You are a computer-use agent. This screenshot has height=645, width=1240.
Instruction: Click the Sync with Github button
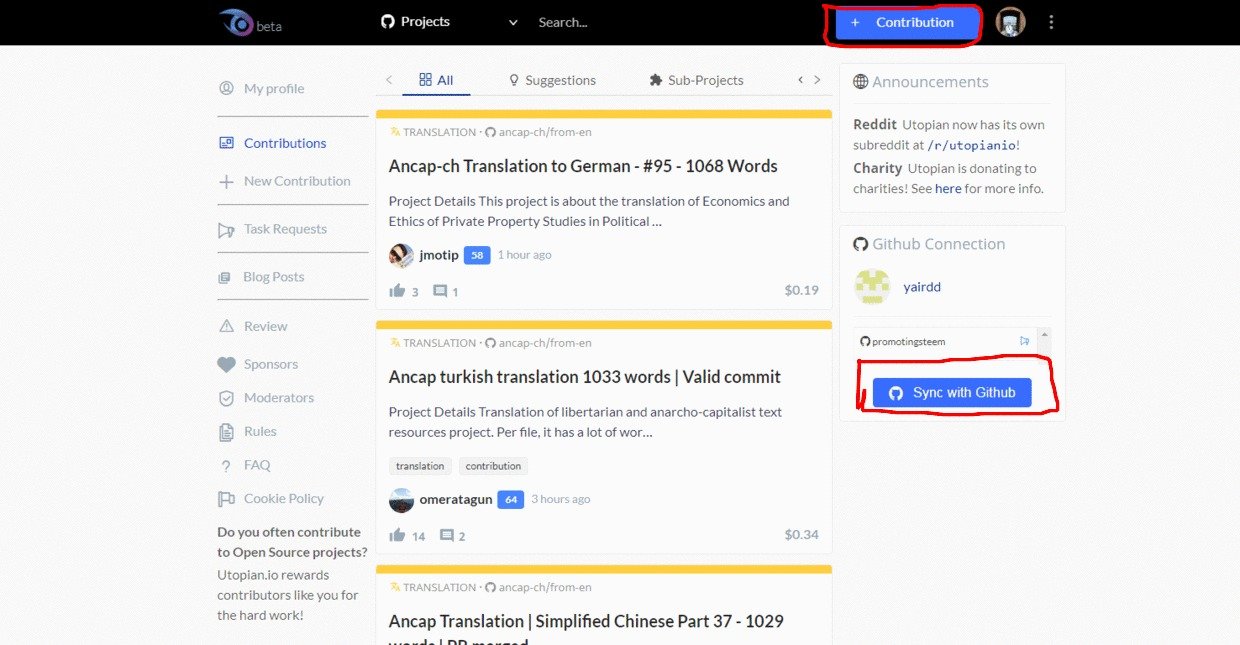951,393
